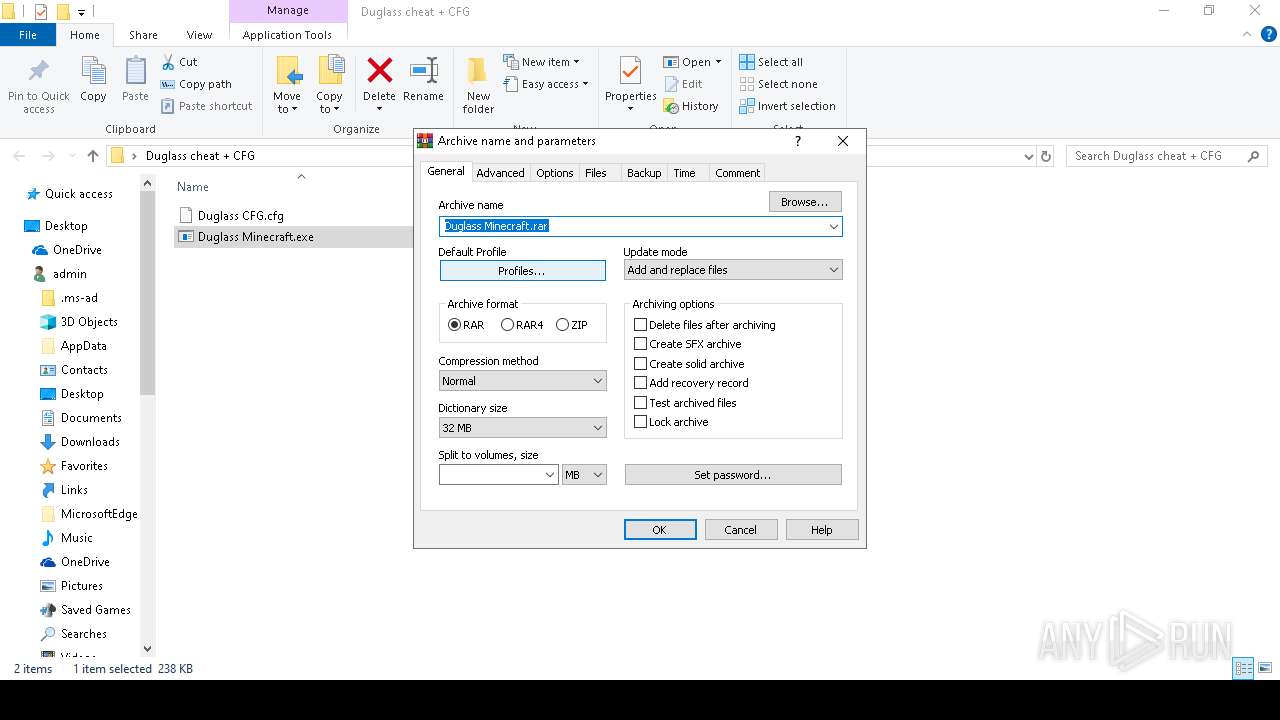
Task: Open the Archive name dropdown arrow
Action: (833, 227)
